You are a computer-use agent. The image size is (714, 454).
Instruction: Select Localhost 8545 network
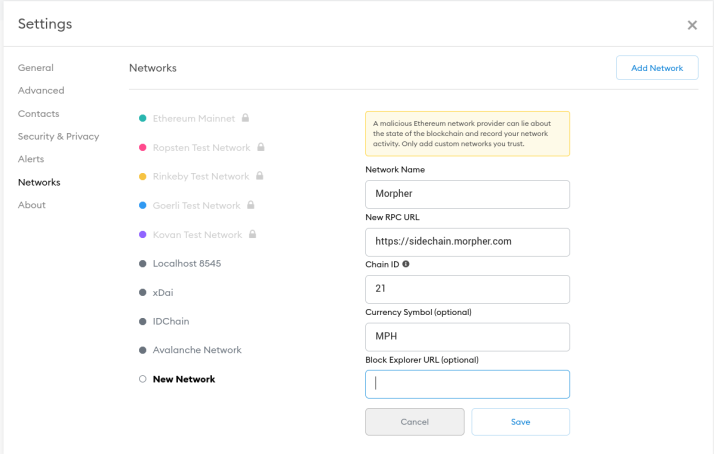click(x=187, y=264)
